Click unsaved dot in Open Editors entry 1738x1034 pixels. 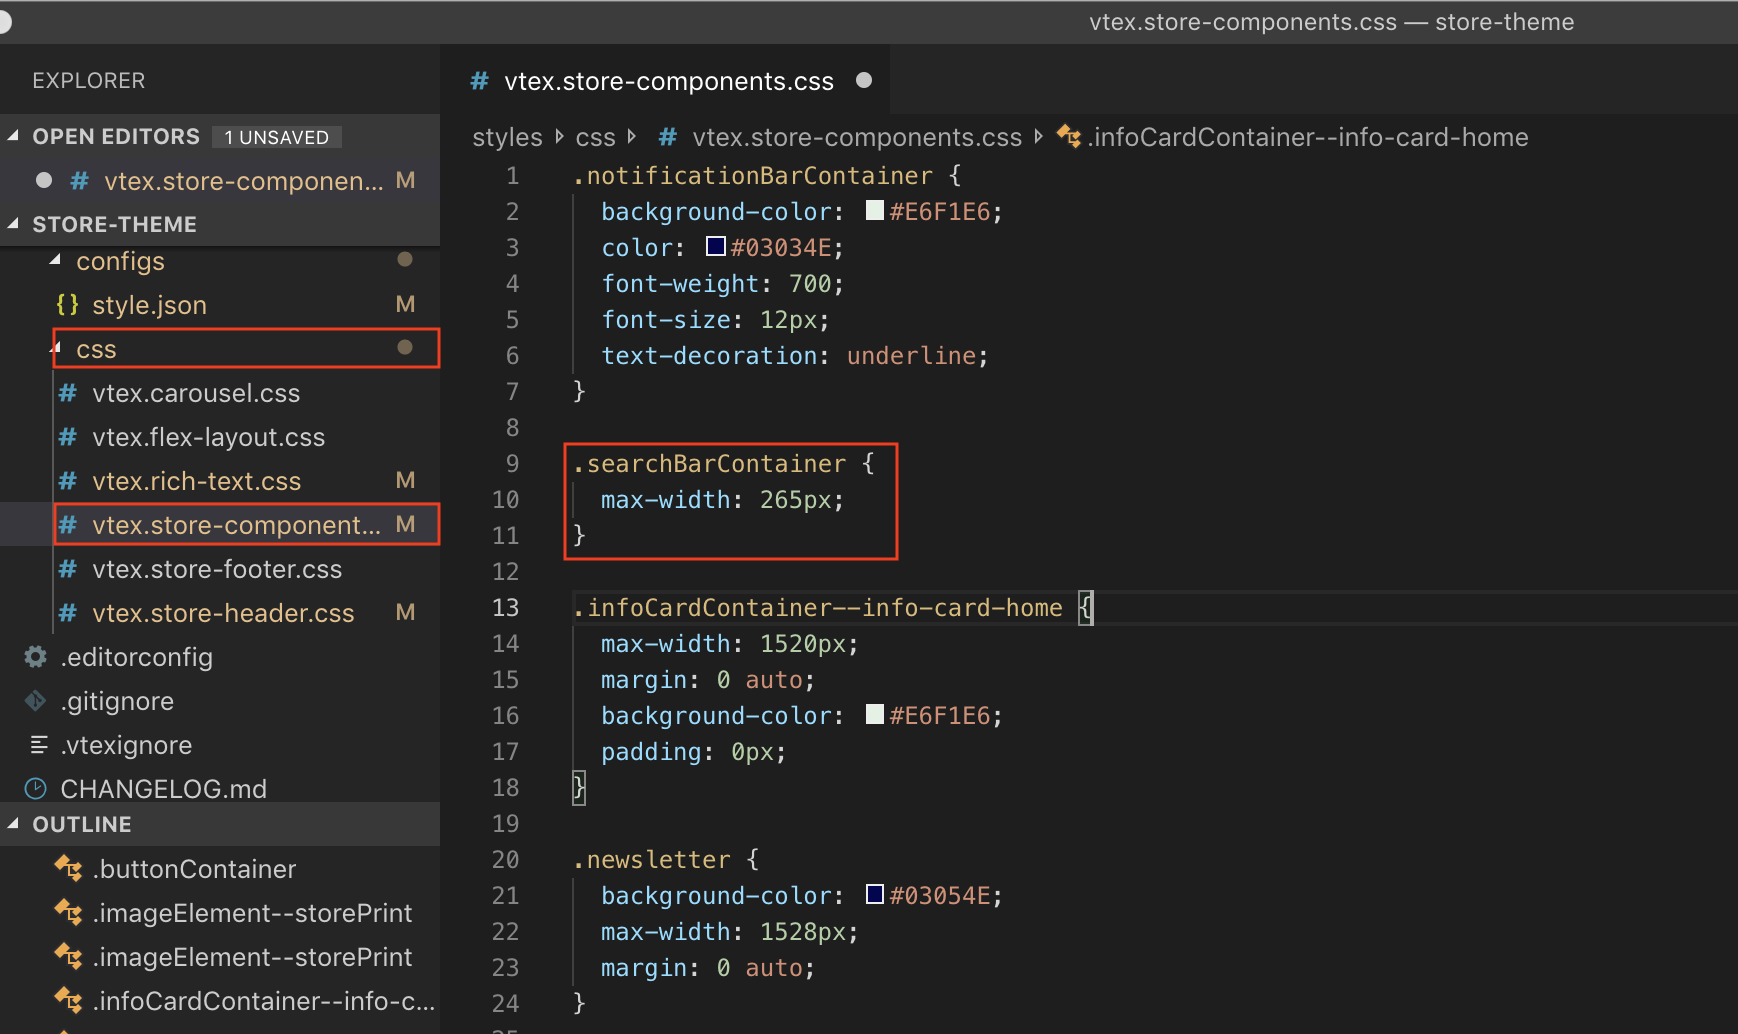[x=44, y=180]
